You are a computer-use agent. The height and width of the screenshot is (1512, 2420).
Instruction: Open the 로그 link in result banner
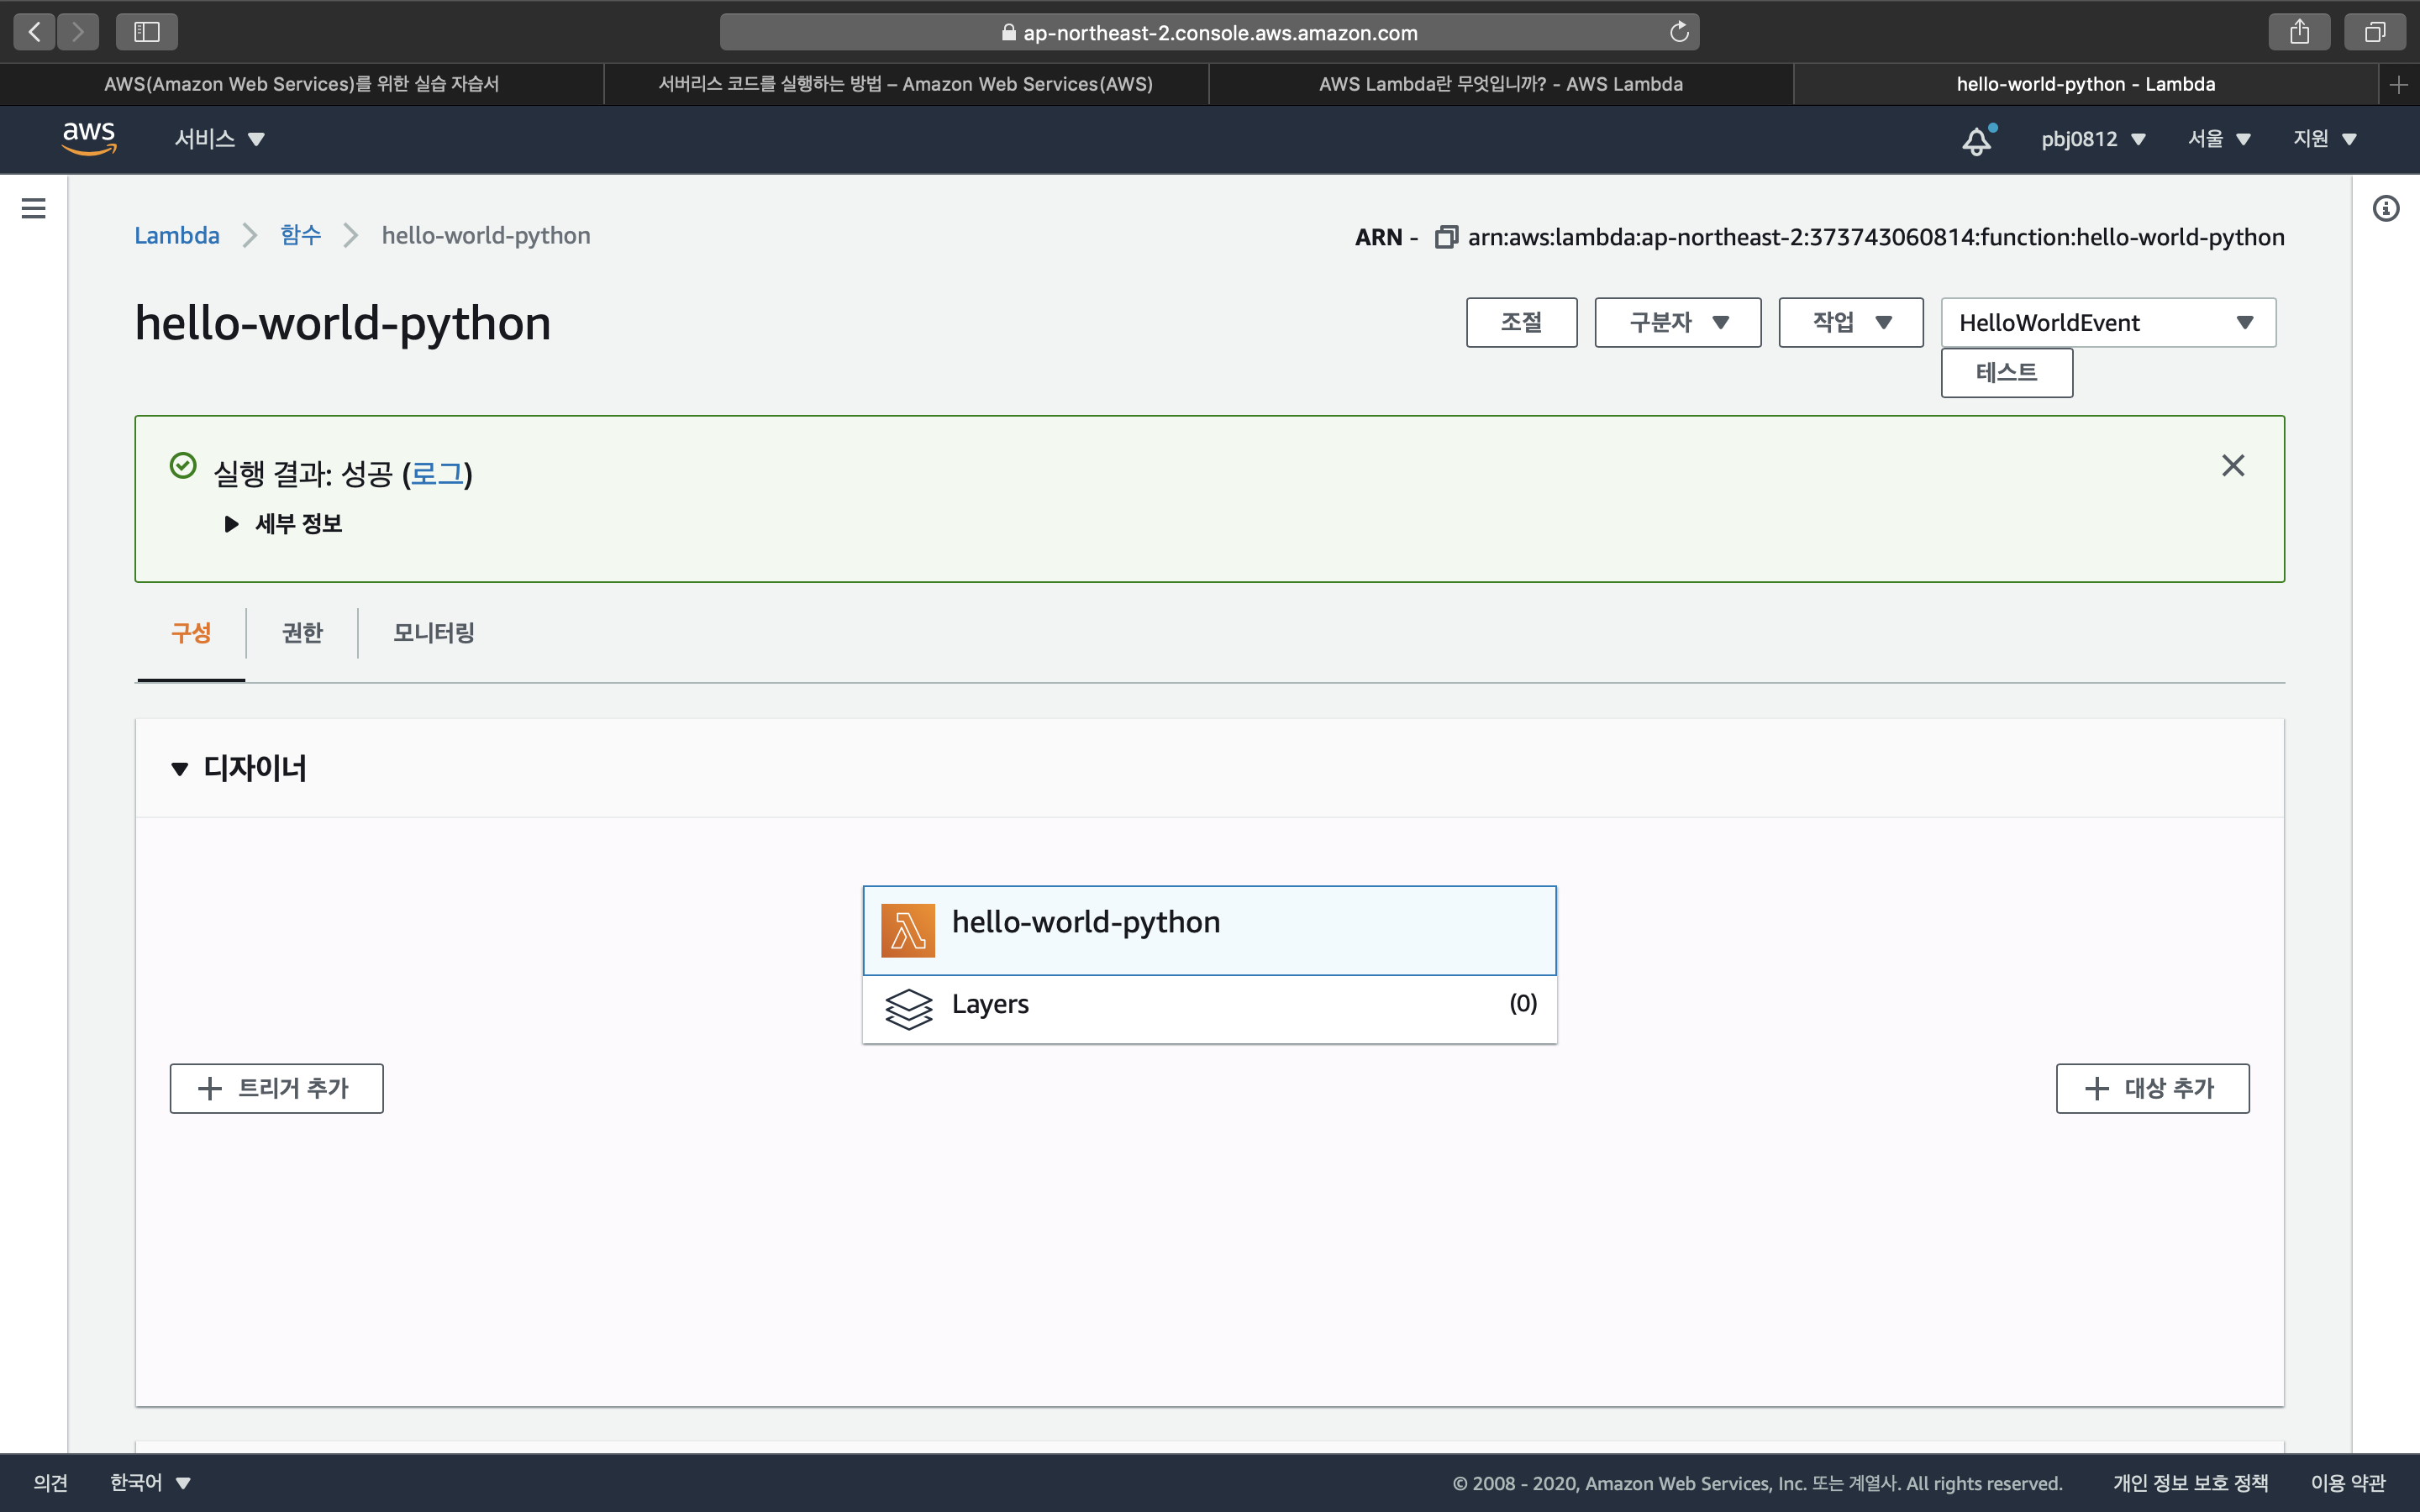[437, 474]
